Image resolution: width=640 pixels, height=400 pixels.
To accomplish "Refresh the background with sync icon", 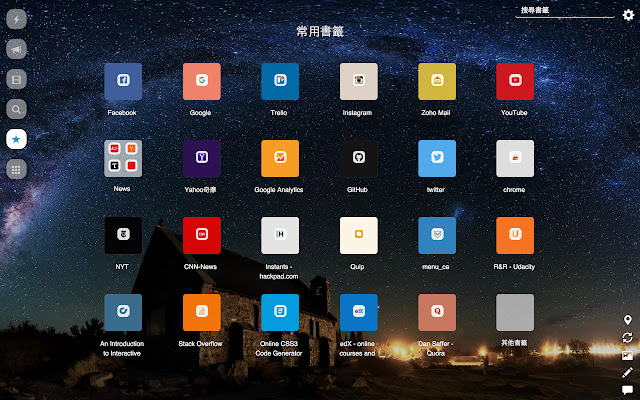I will click(x=627, y=338).
